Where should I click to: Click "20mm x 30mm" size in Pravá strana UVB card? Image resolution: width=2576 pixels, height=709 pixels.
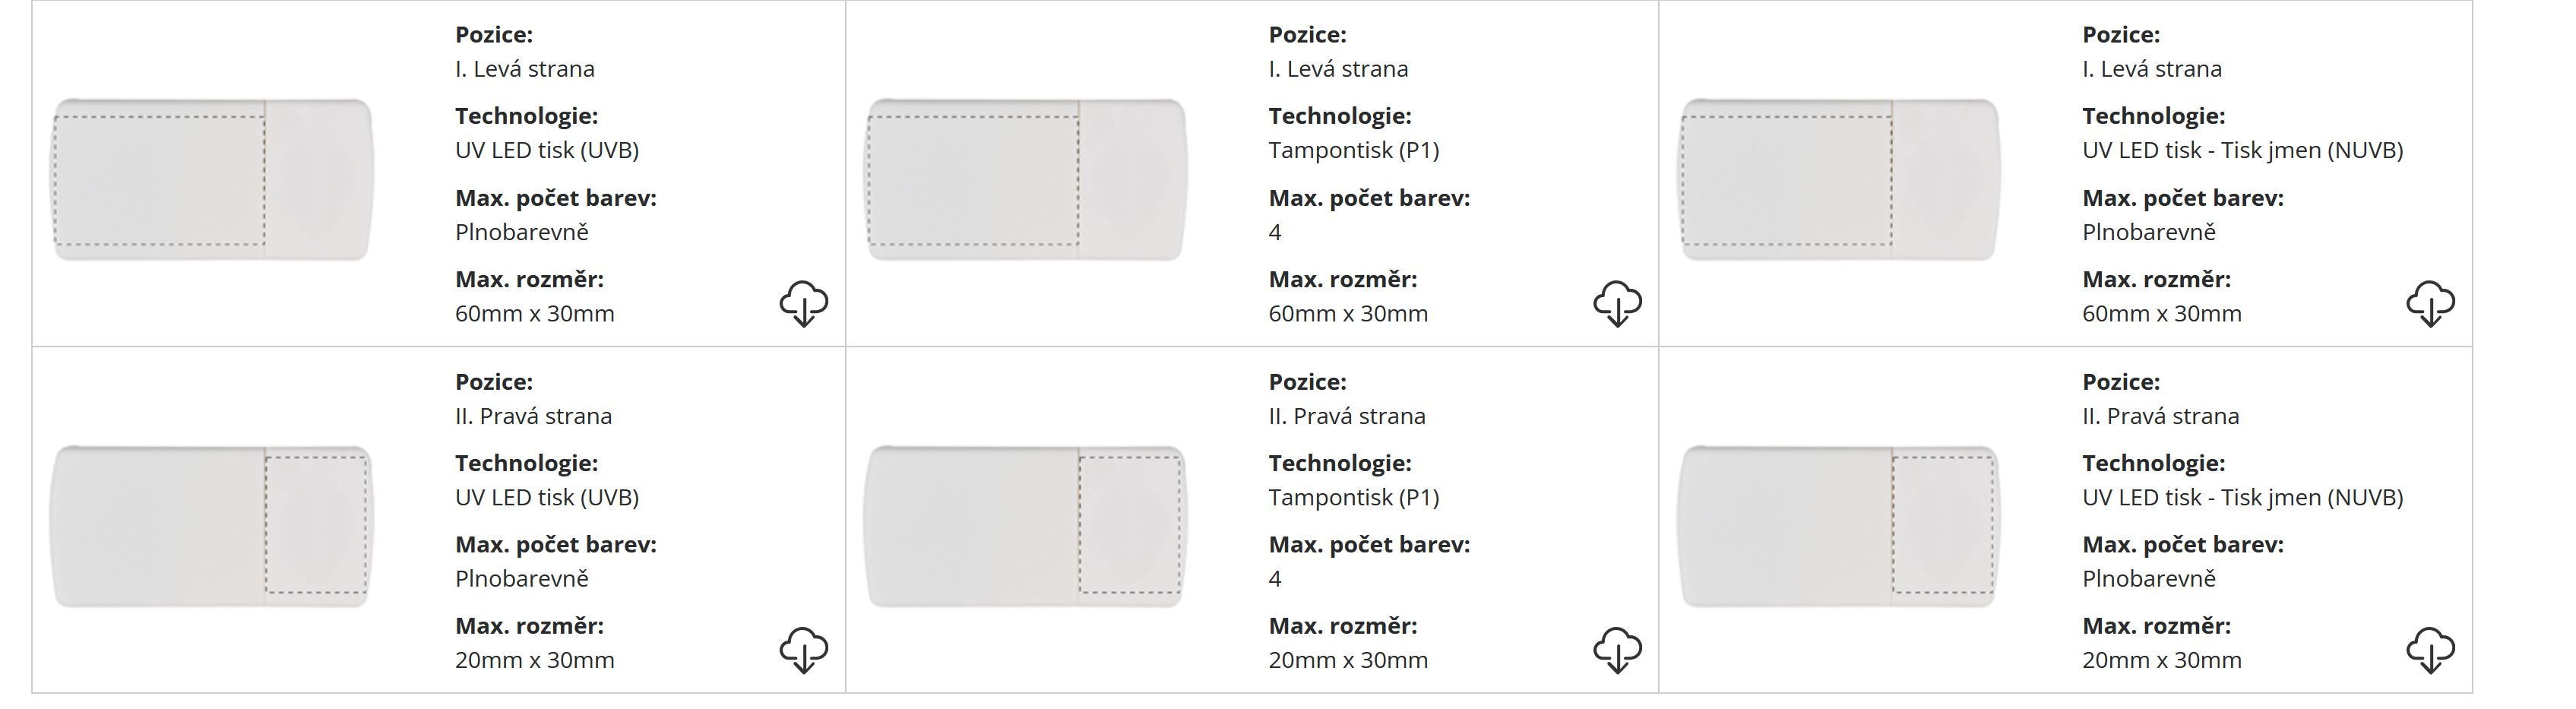coord(534,660)
